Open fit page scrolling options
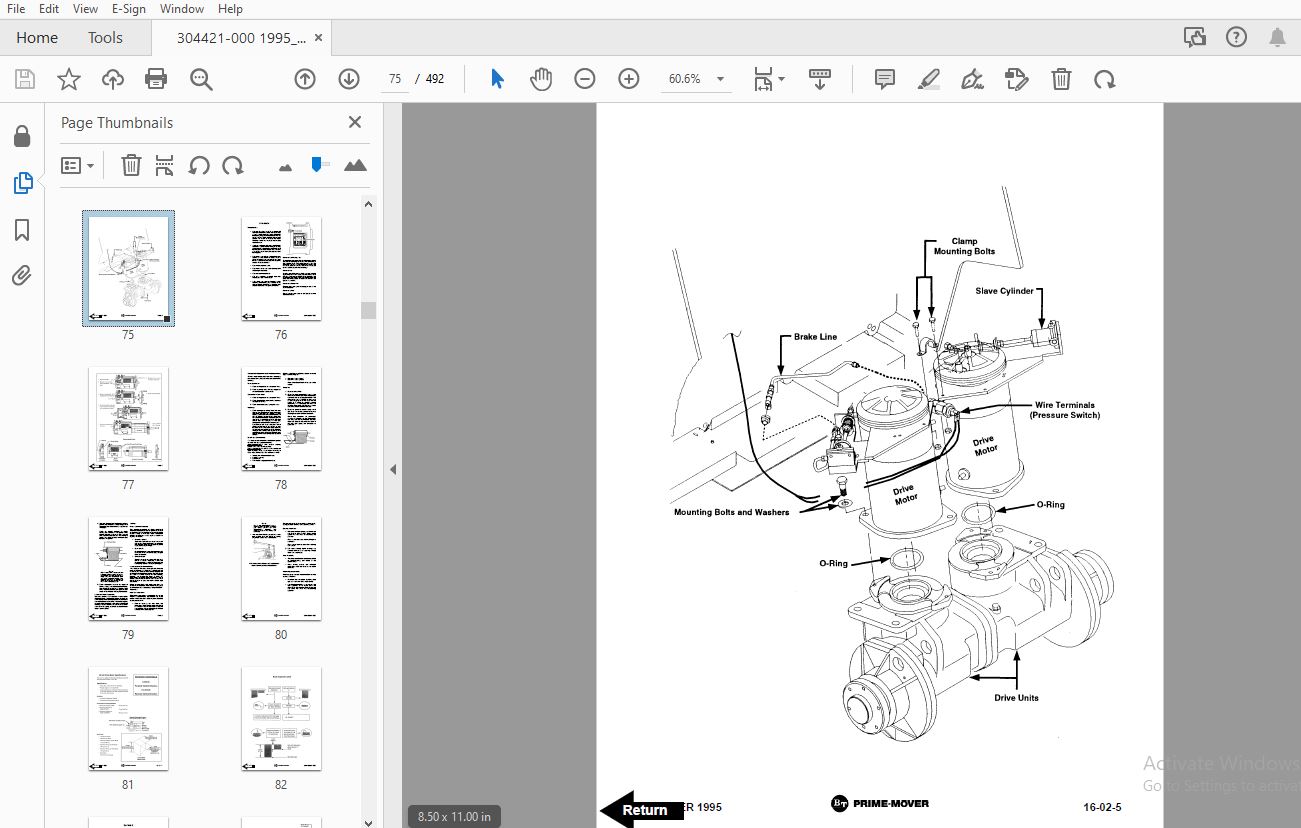The height and width of the screenshot is (828, 1301). point(768,79)
